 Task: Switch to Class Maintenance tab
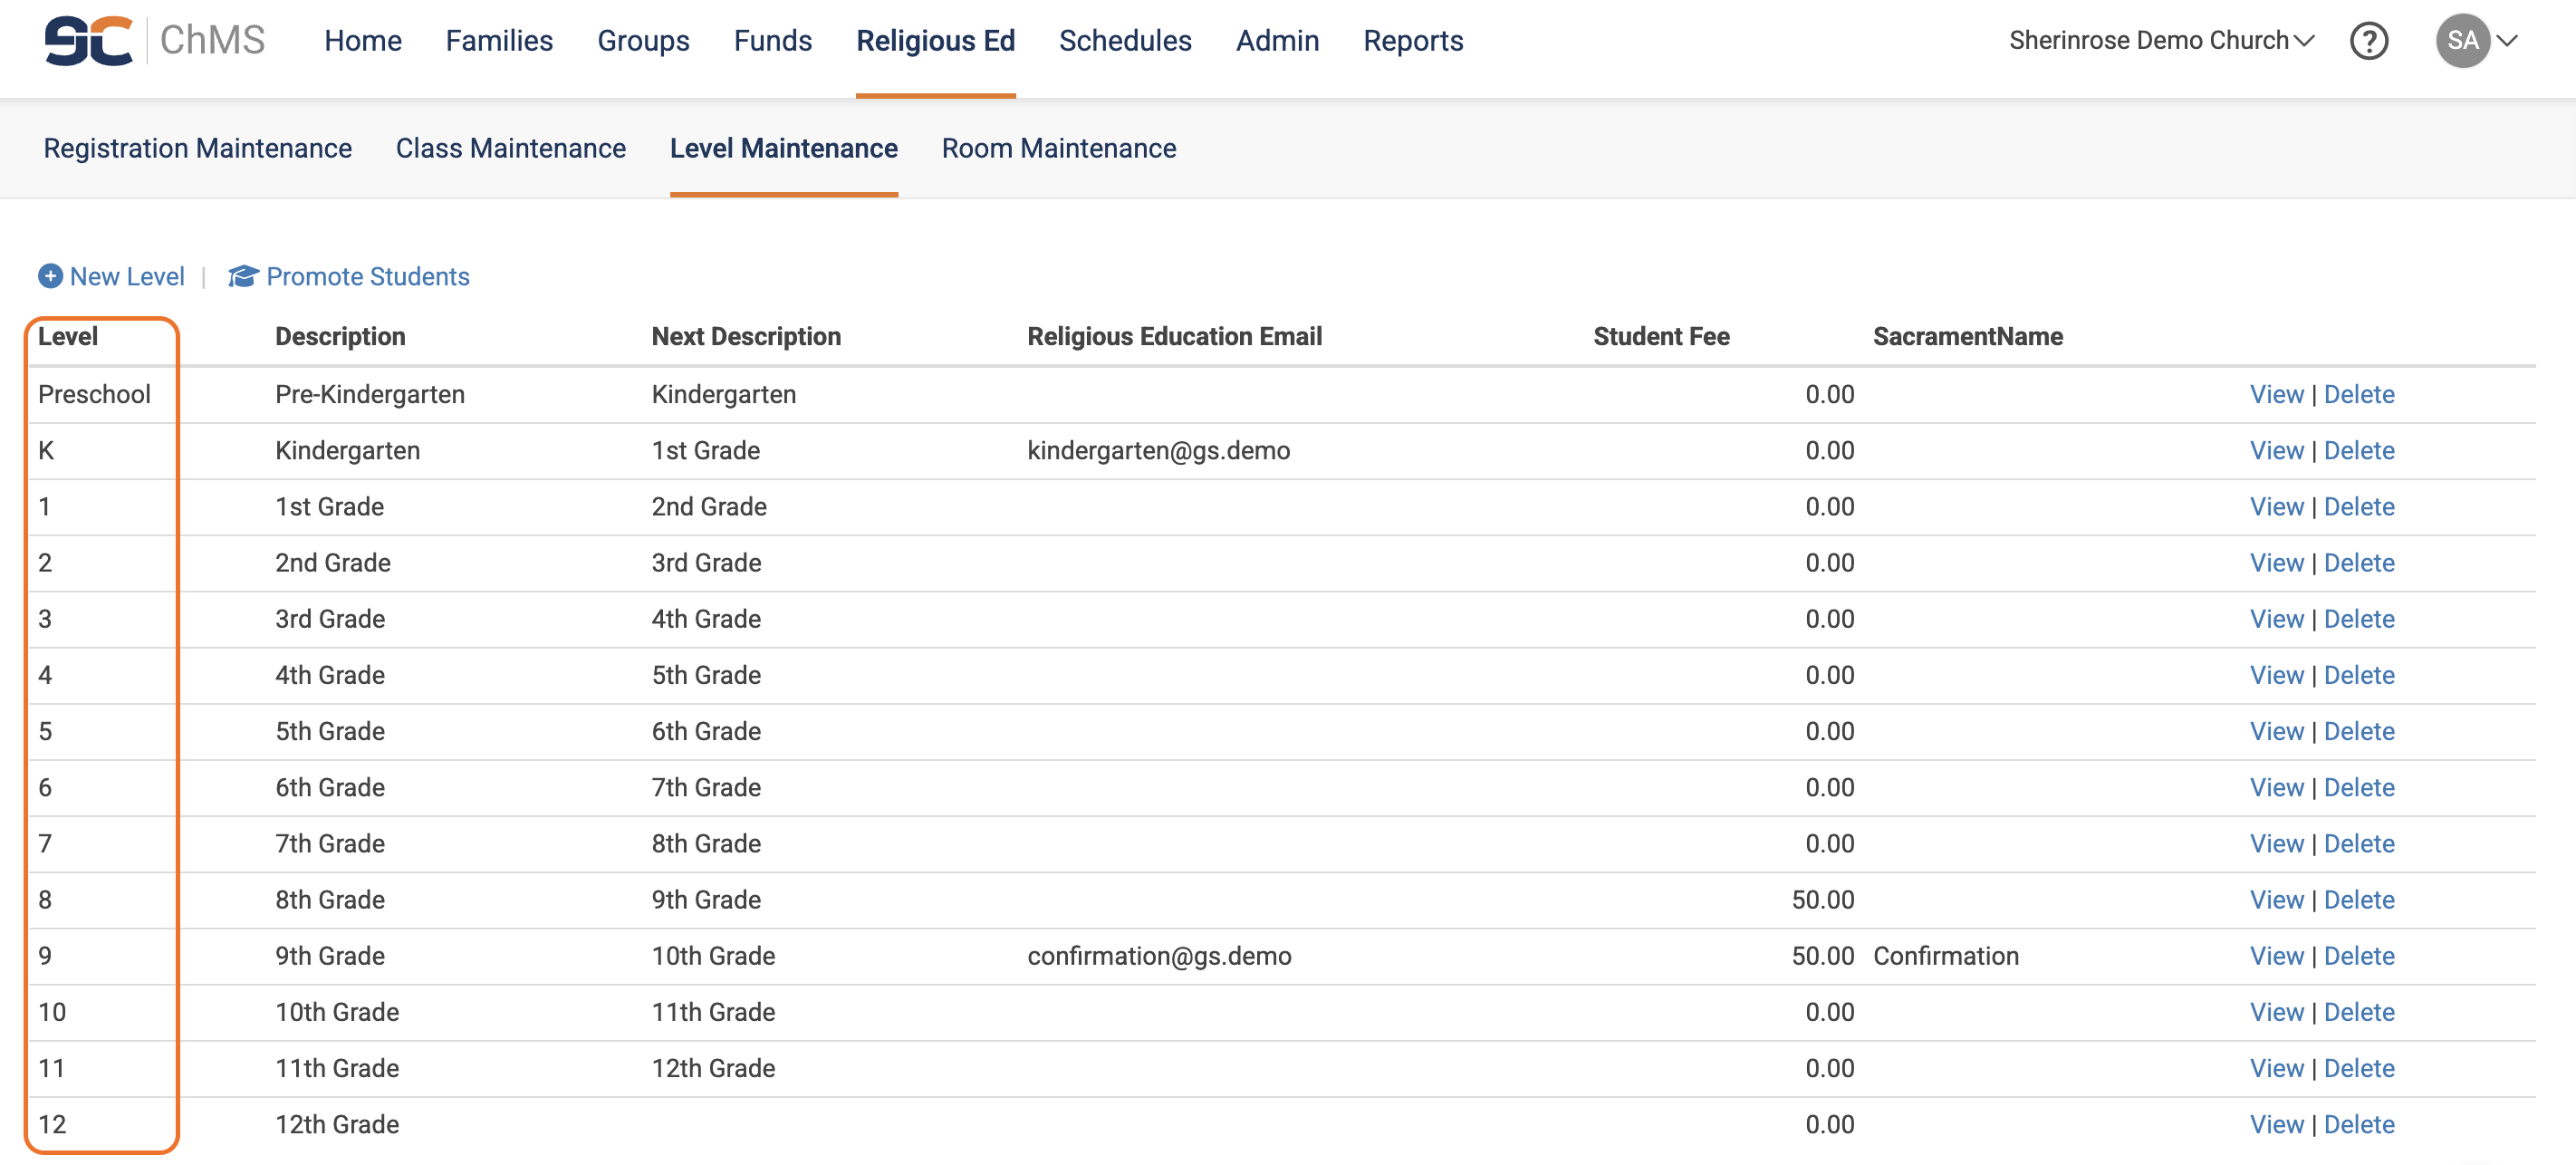[x=510, y=148]
